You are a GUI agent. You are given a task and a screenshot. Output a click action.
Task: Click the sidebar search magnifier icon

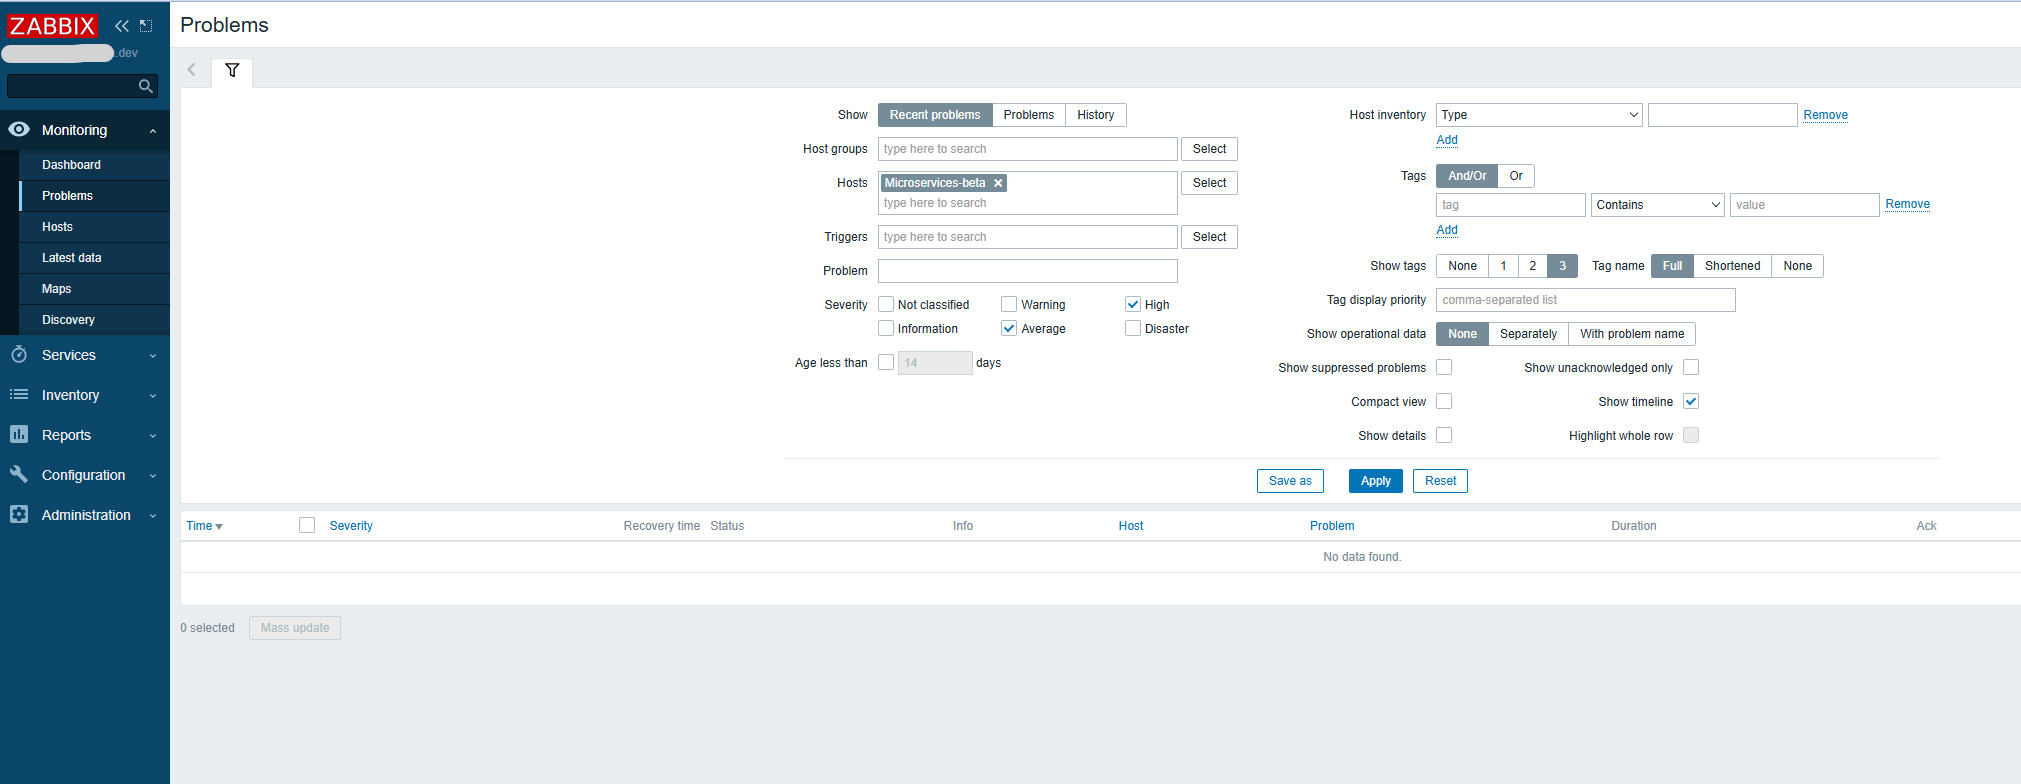[x=146, y=86]
